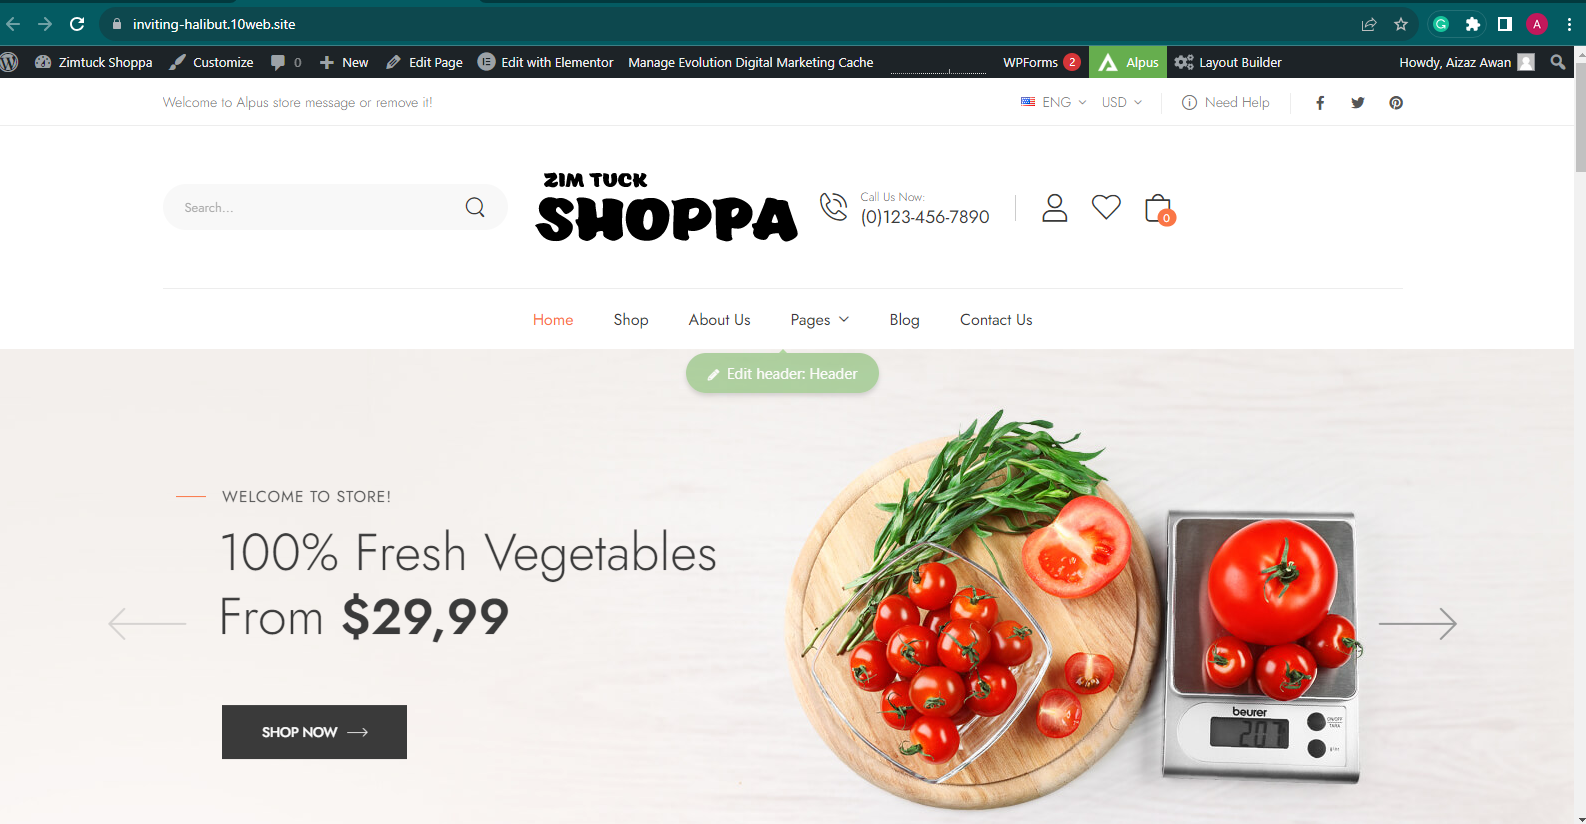Open the About Us menu item

(719, 320)
